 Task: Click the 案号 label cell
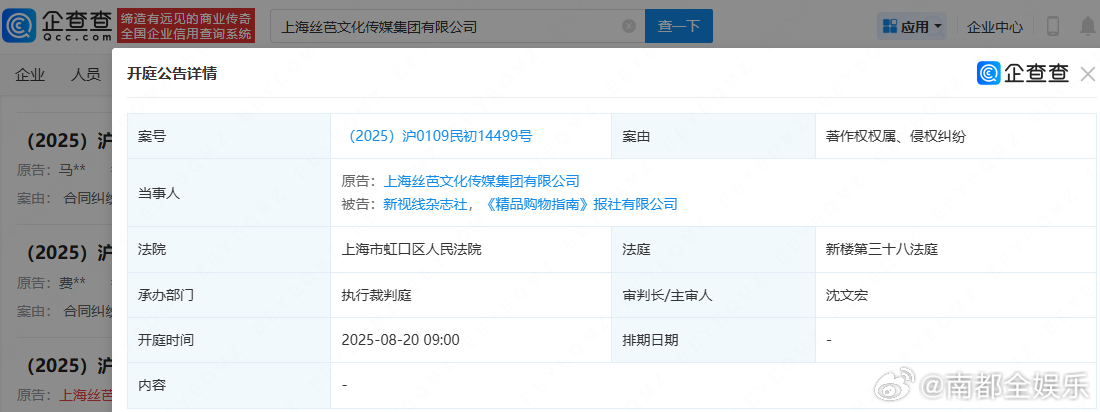click(229, 136)
